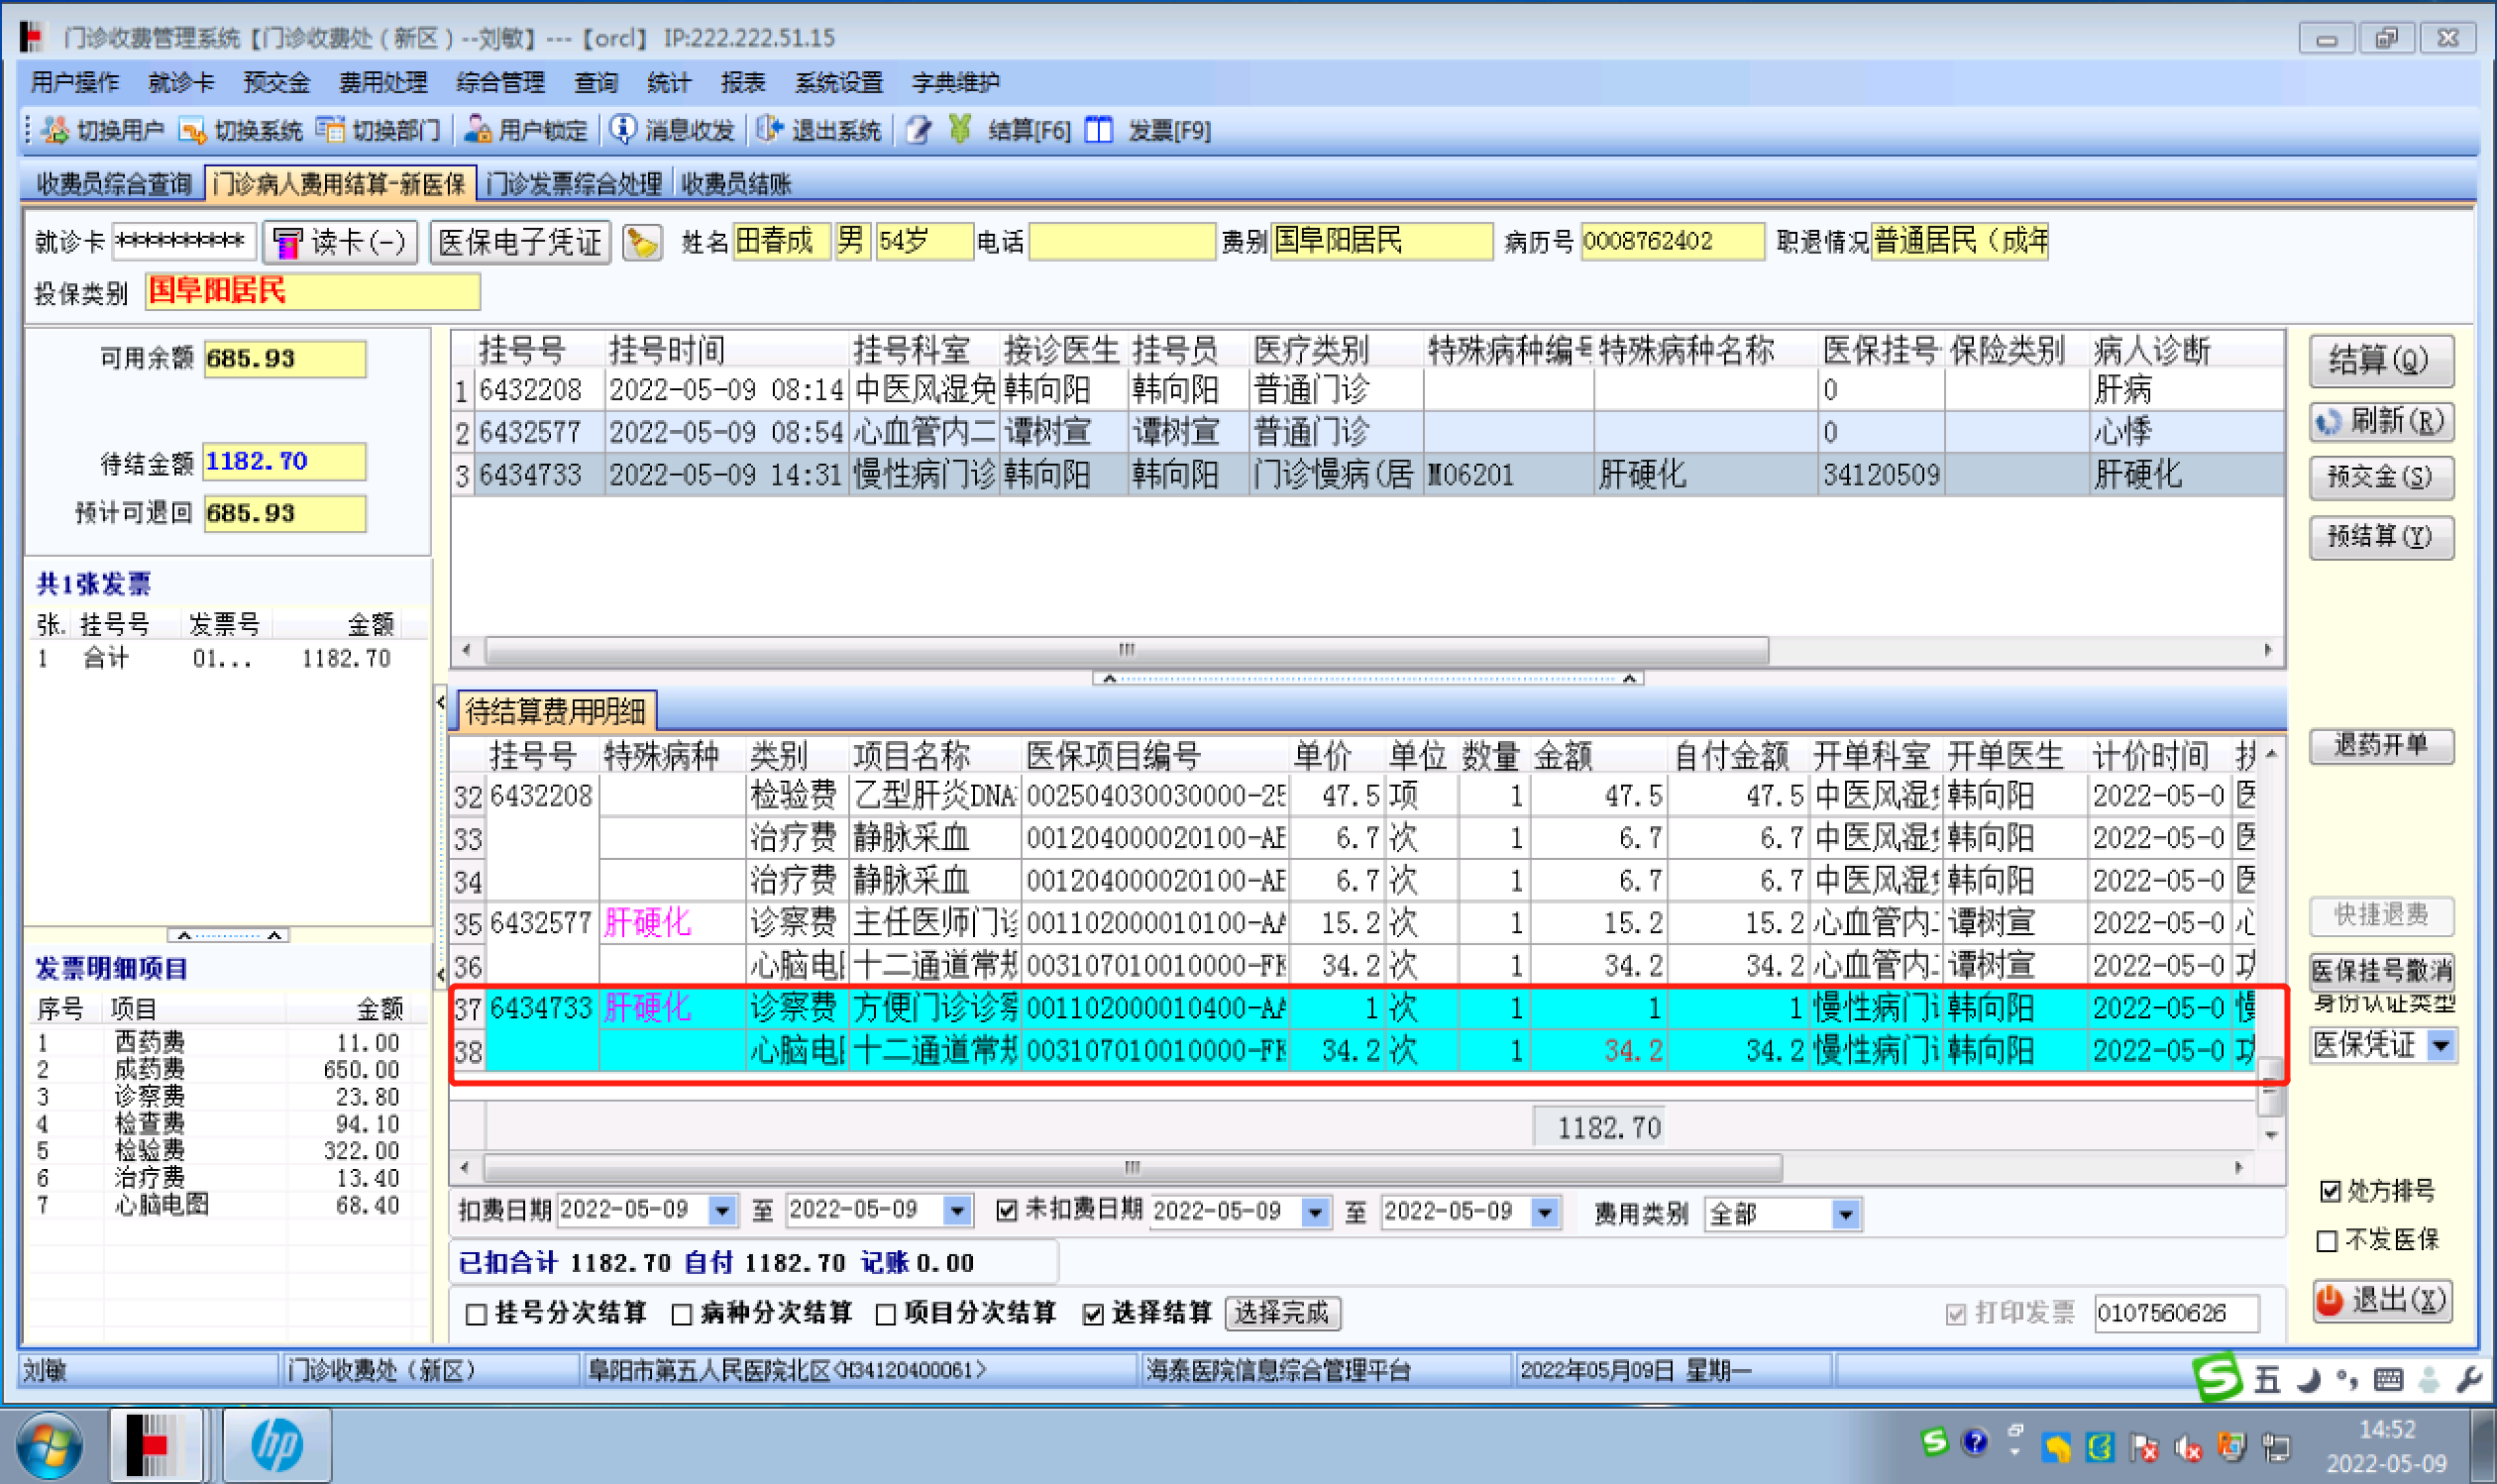
Task: Click the 用户锁定 lock user icon
Action: tap(477, 130)
